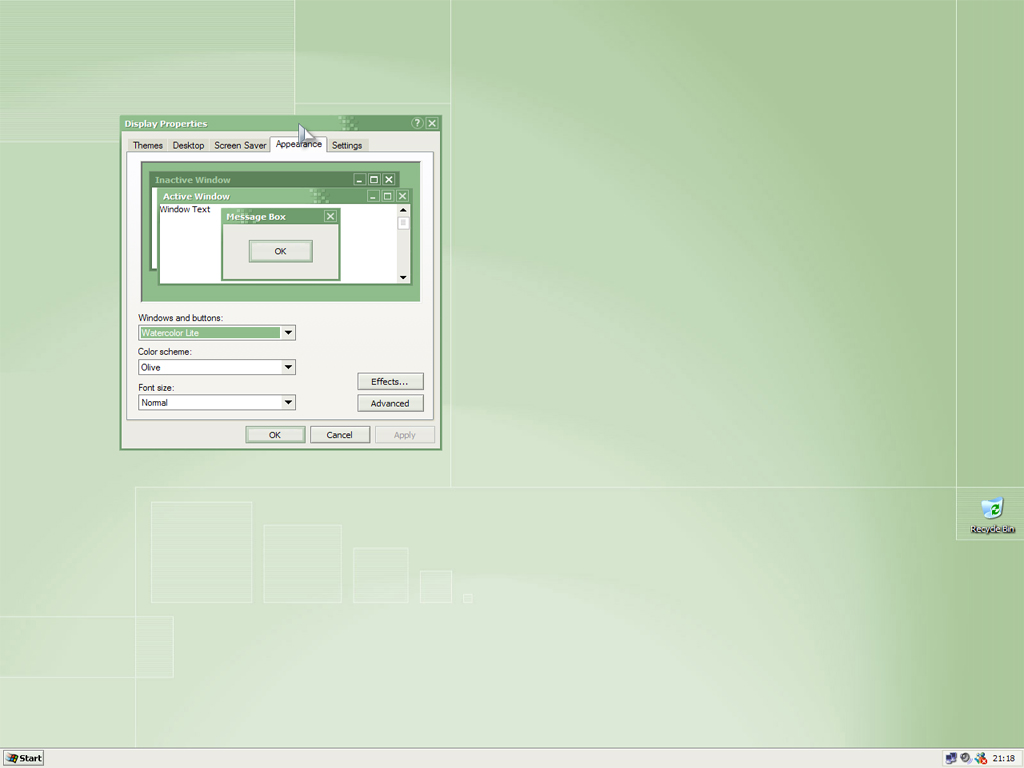Select the Appearance tab
The width and height of the screenshot is (1024, 768).
click(298, 144)
